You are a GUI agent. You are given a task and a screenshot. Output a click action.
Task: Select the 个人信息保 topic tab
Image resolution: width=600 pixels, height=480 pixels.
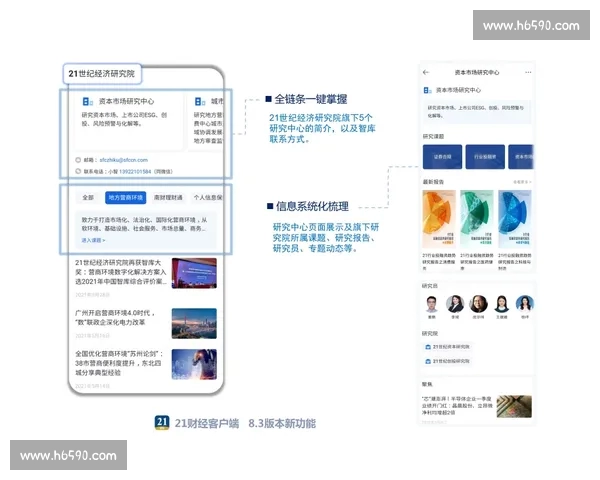coord(207,198)
